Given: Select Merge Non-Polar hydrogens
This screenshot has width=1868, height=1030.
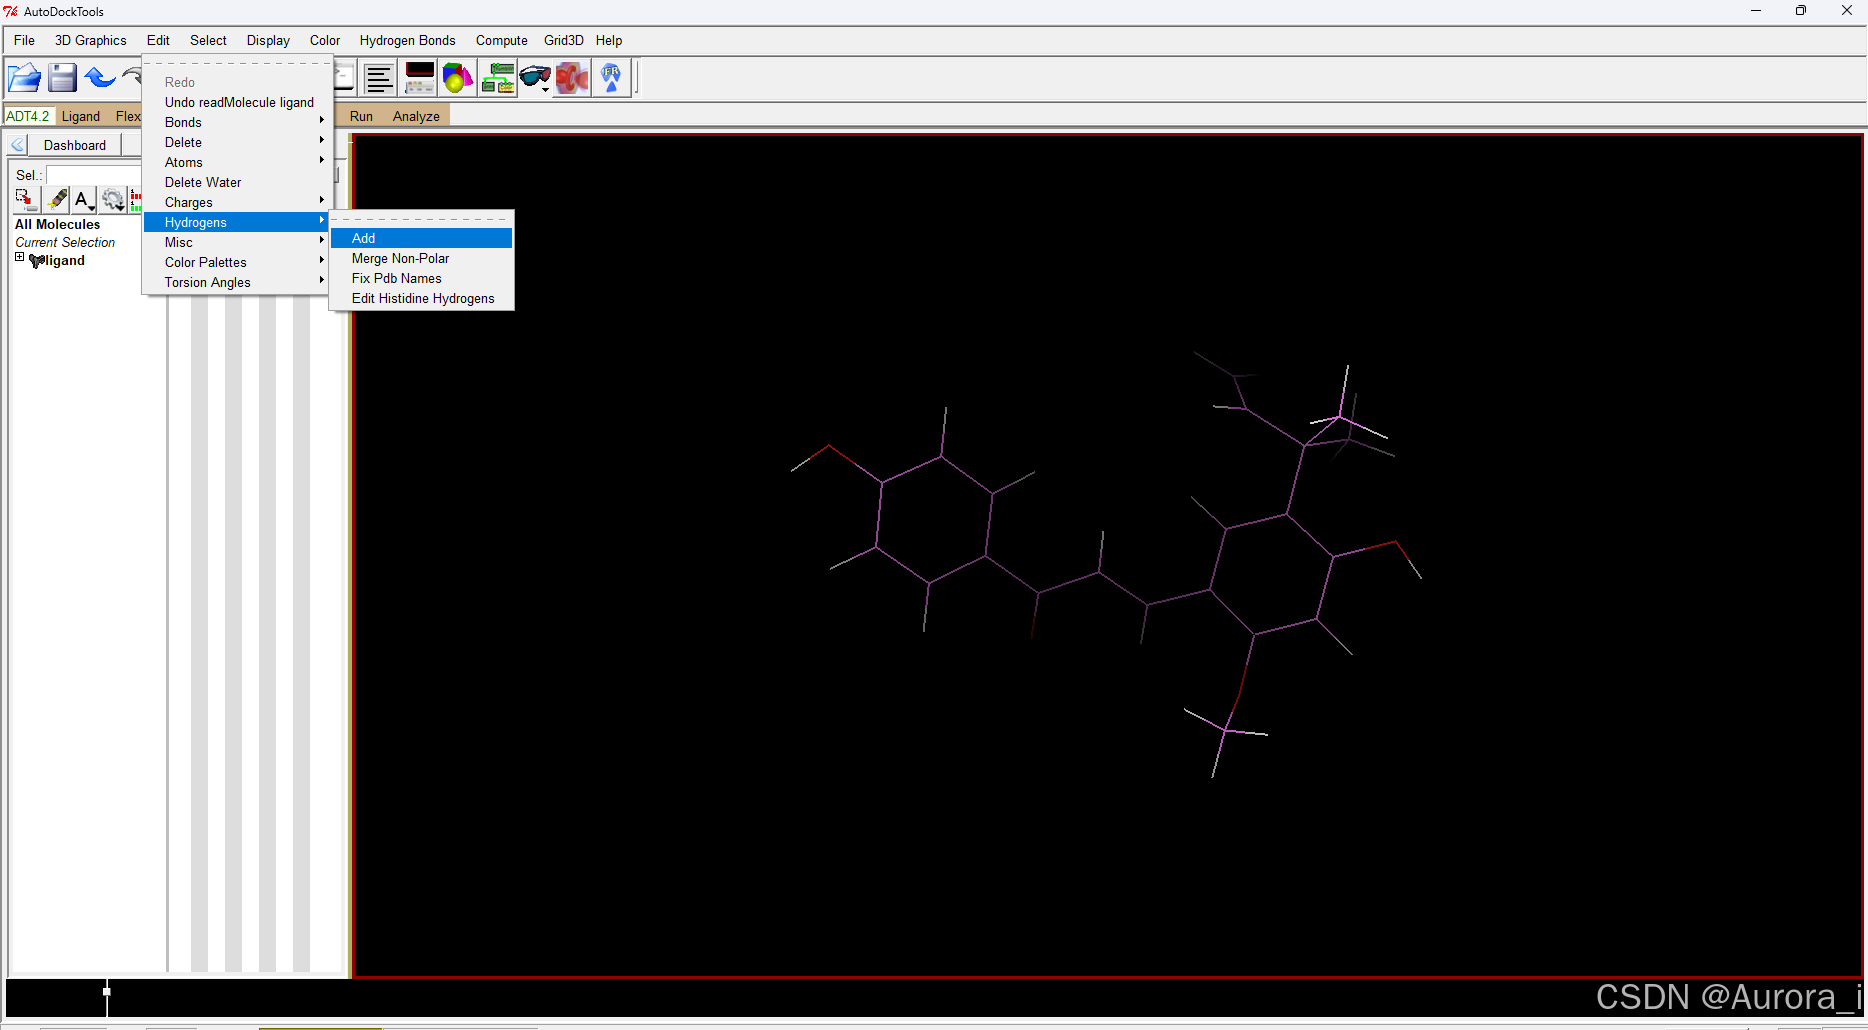Looking at the screenshot, I should pos(421,258).
